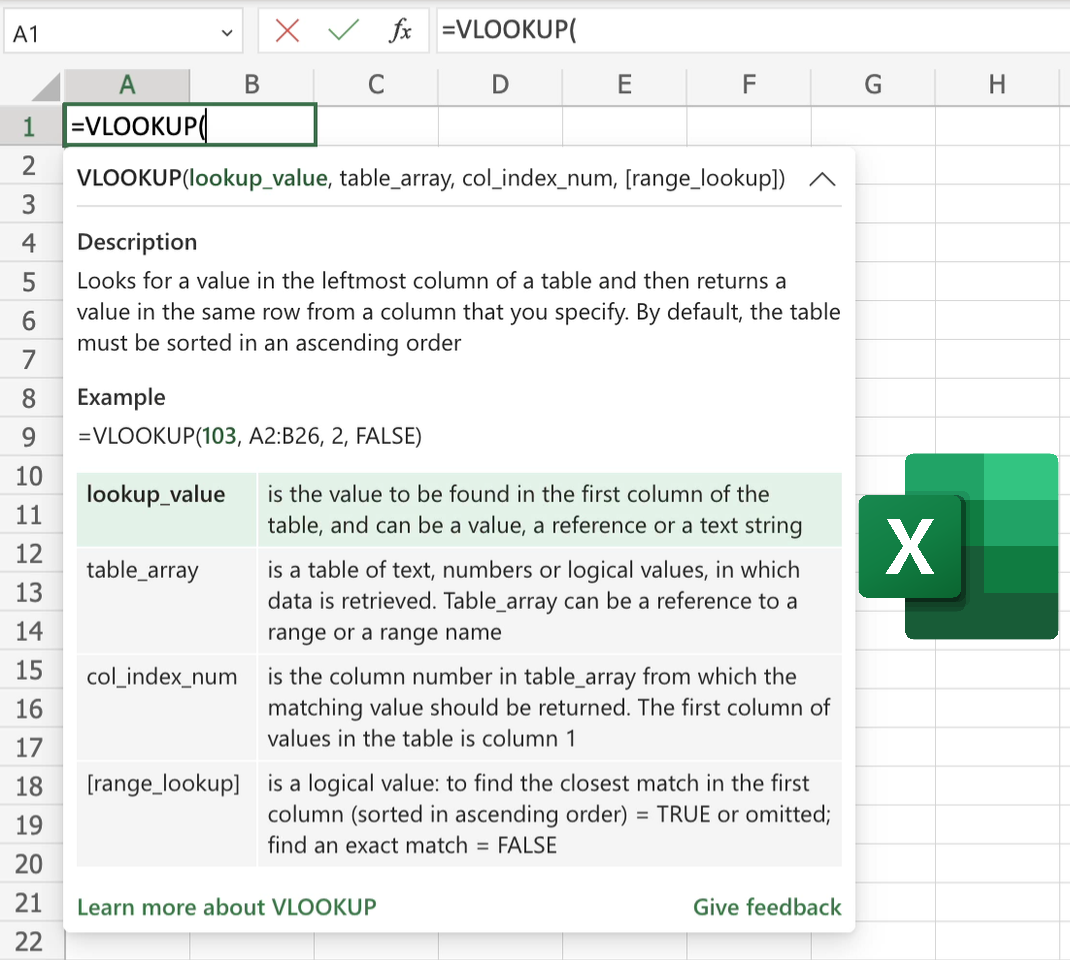Click the Give feedback link
The height and width of the screenshot is (960, 1070).
pyautogui.click(x=767, y=907)
